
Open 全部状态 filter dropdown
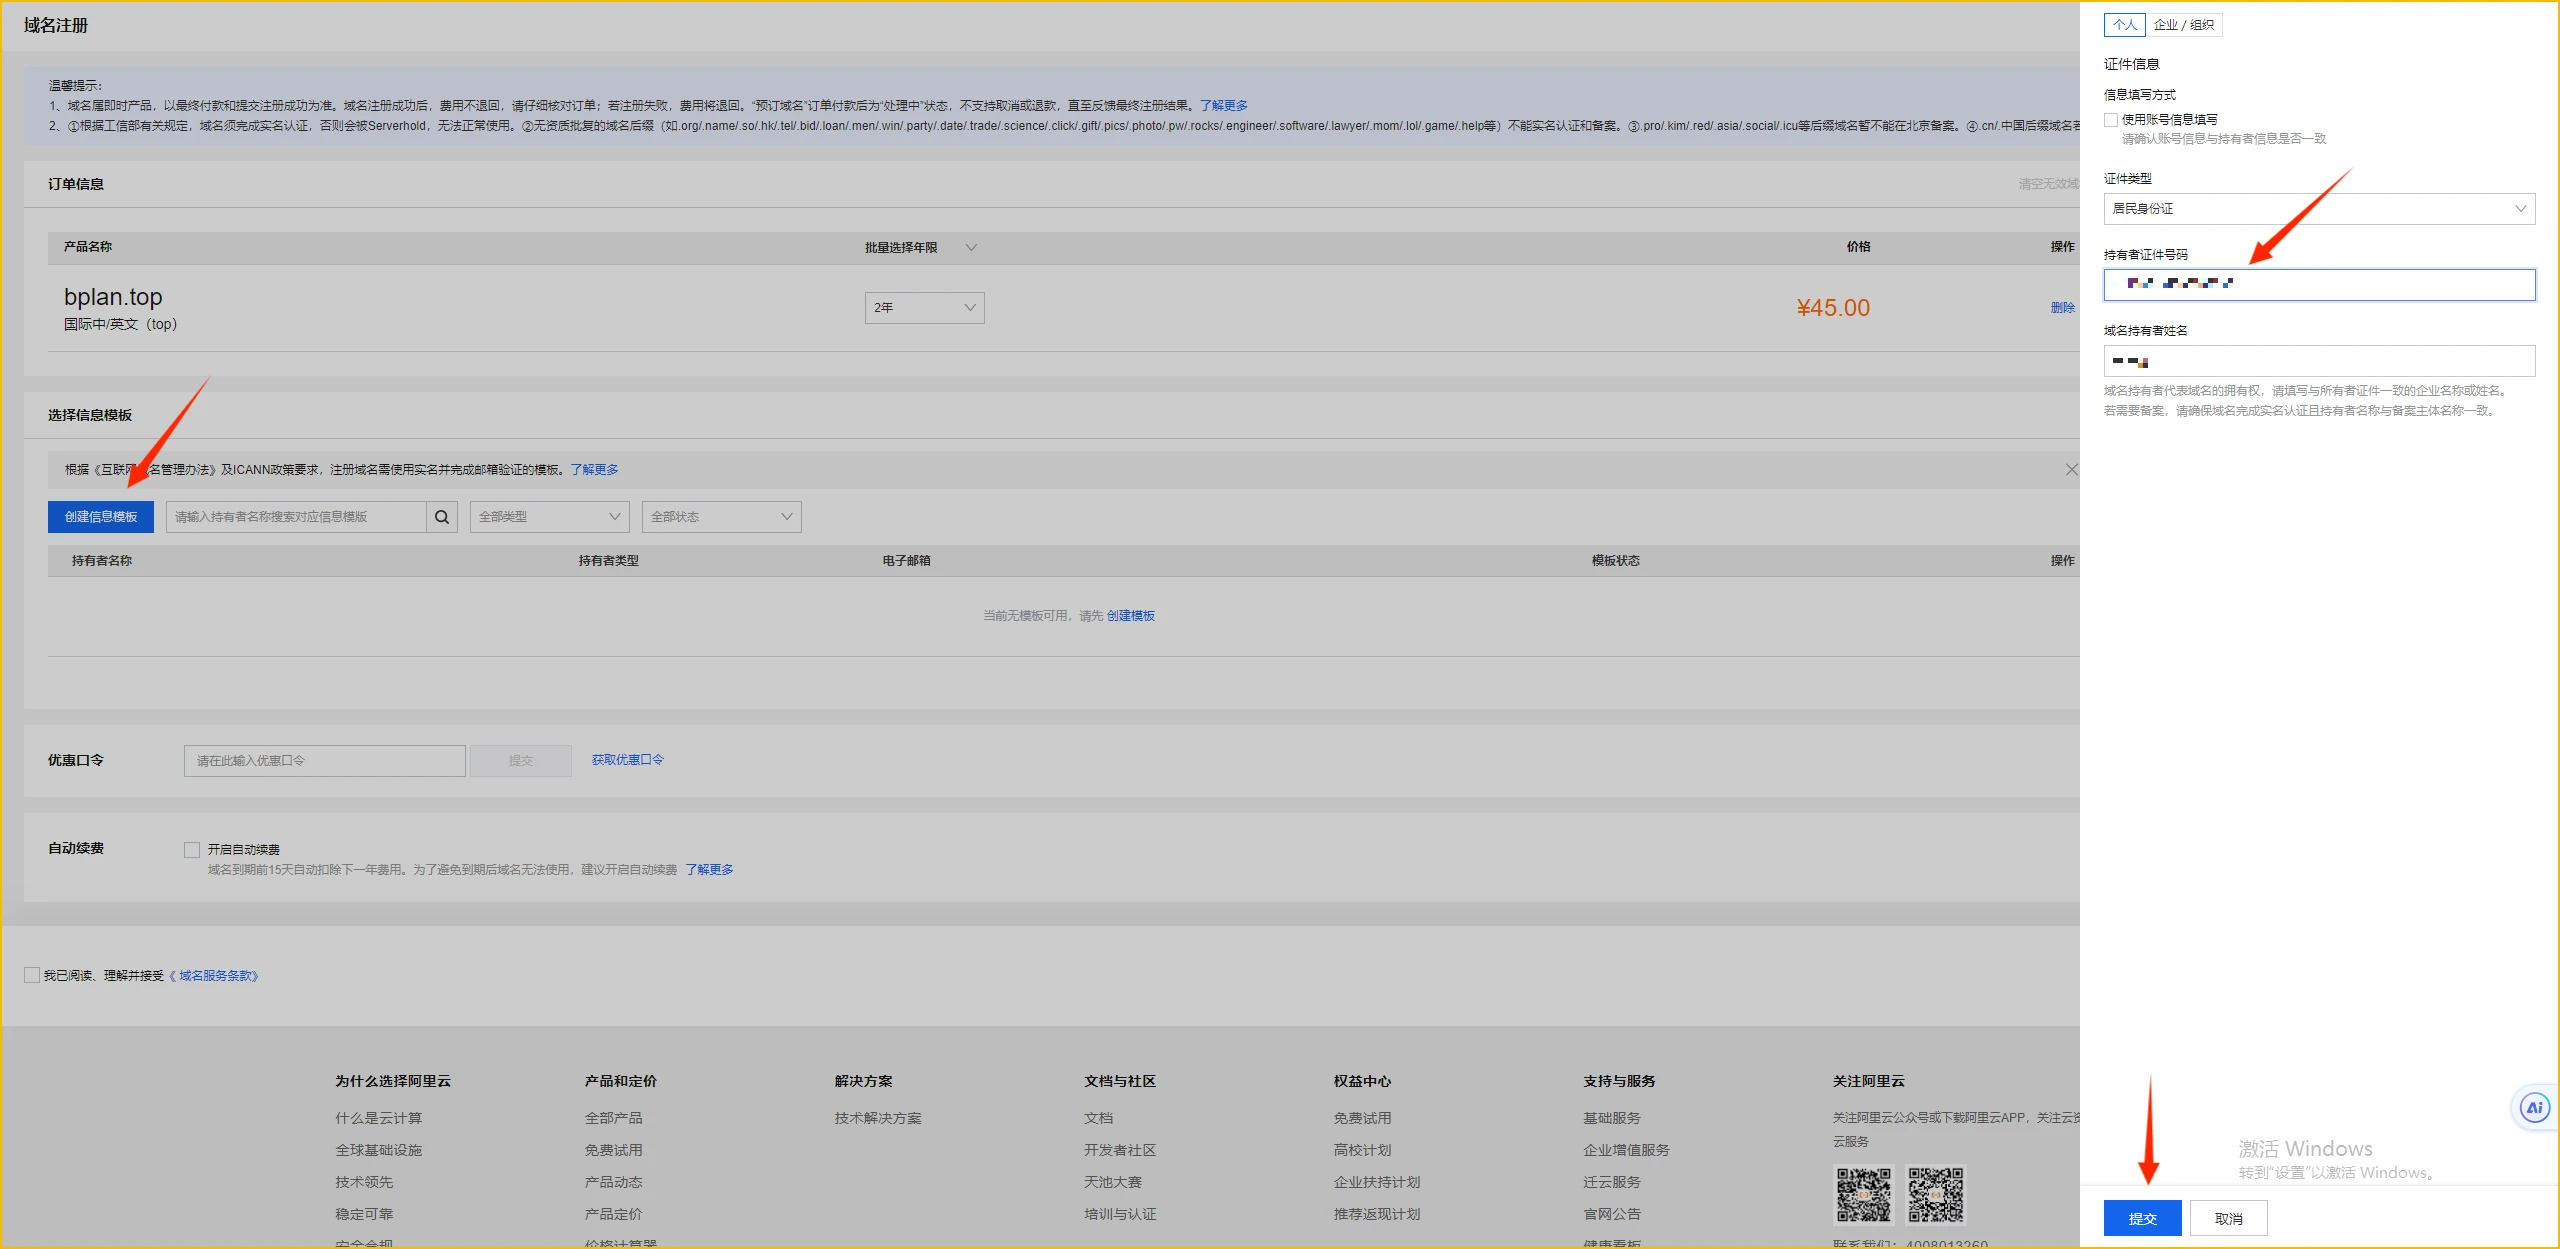coord(721,517)
